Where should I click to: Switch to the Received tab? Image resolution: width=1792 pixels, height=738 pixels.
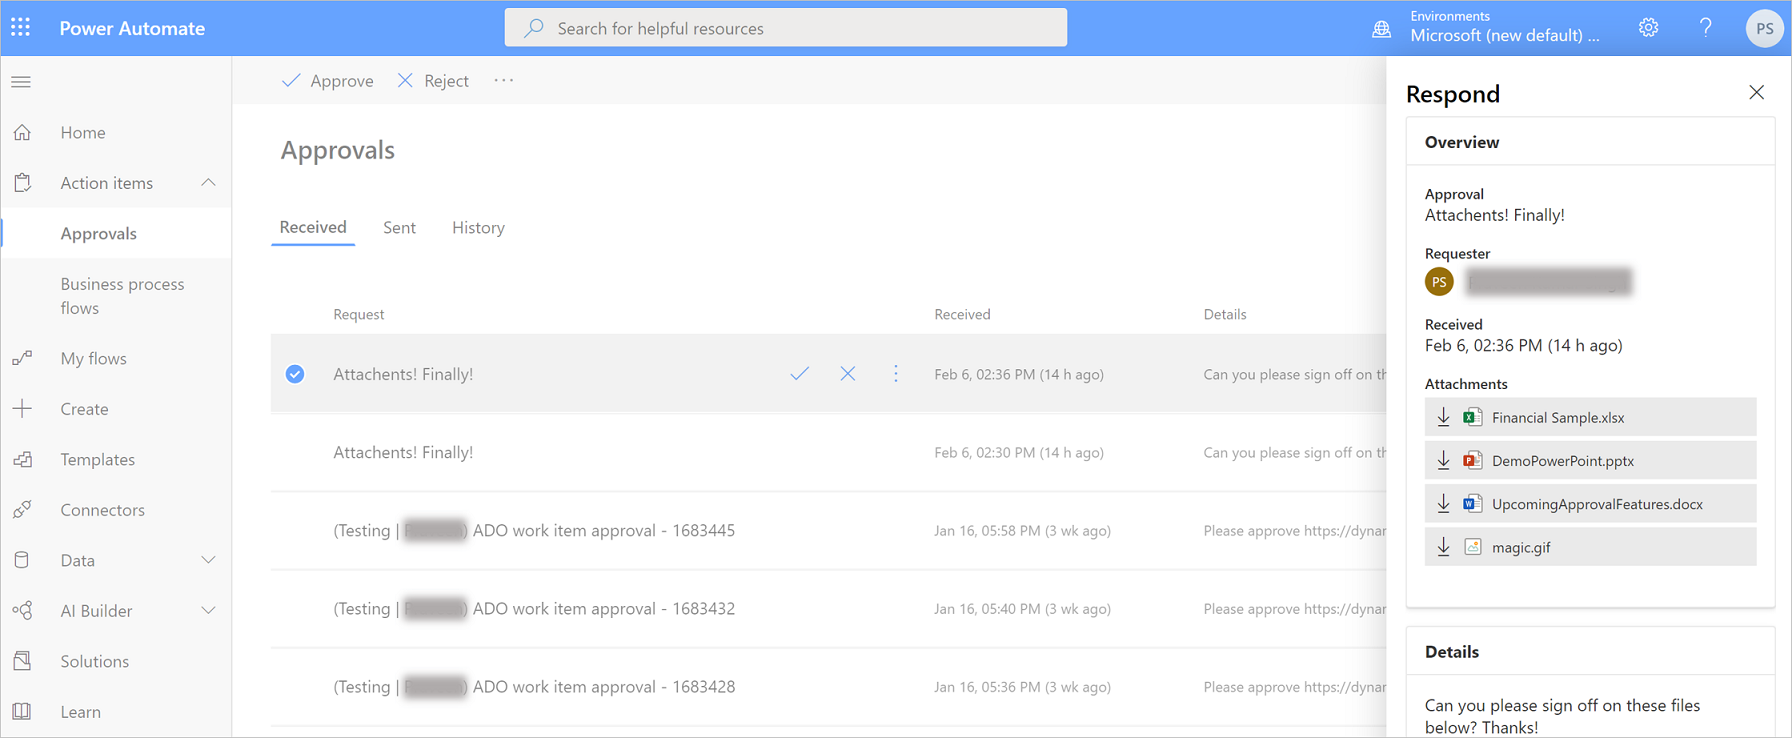(313, 227)
